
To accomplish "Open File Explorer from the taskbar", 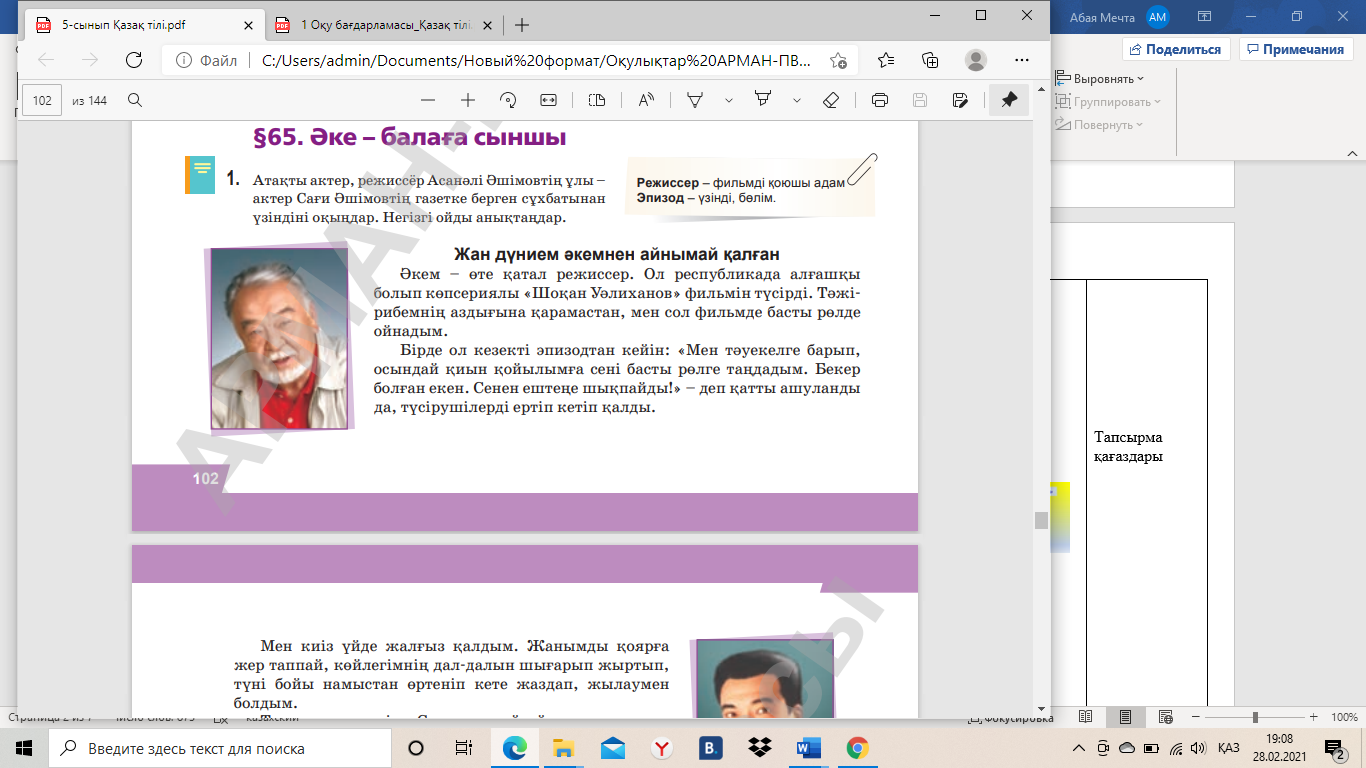I will coord(564,748).
